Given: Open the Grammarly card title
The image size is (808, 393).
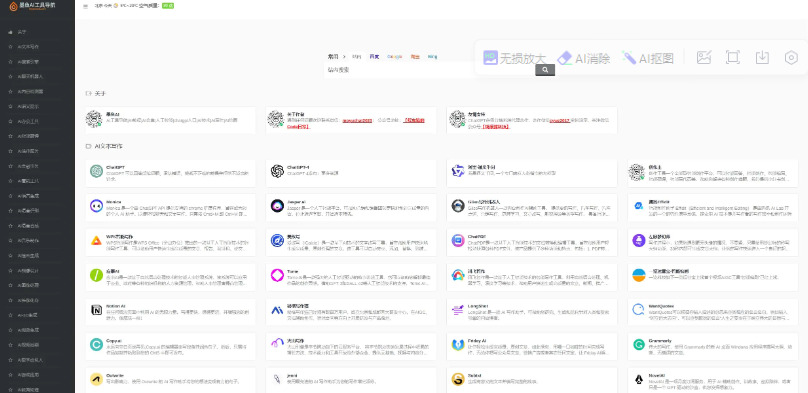Looking at the screenshot, I should 660,340.
